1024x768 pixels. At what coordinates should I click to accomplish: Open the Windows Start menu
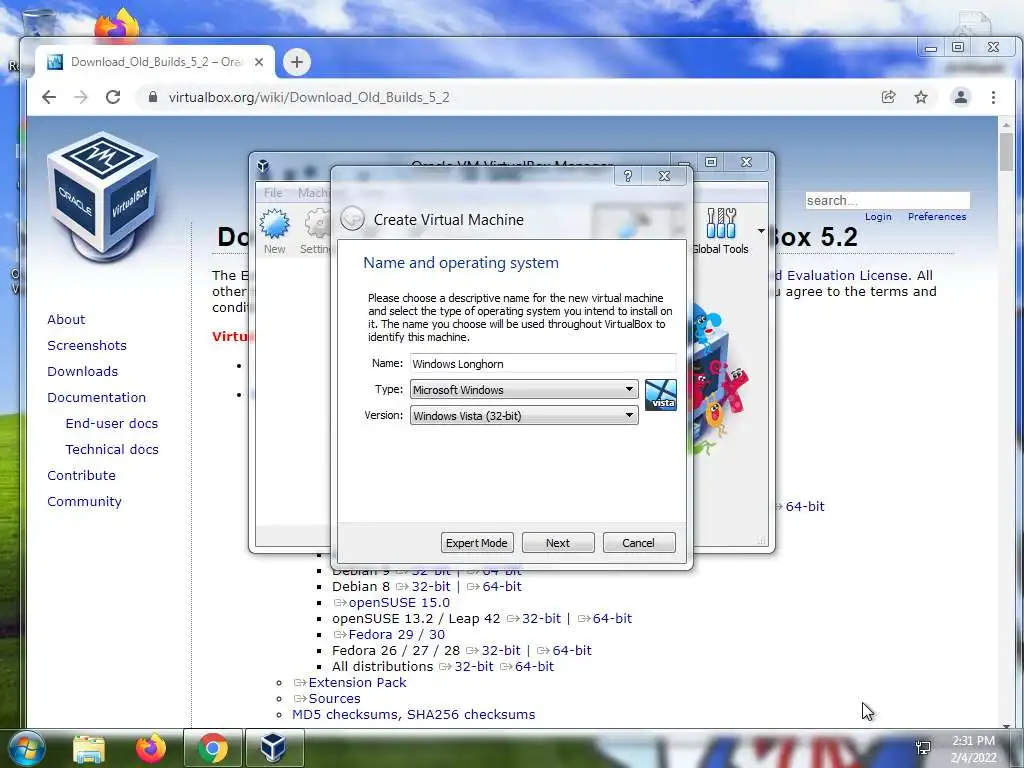(25, 748)
